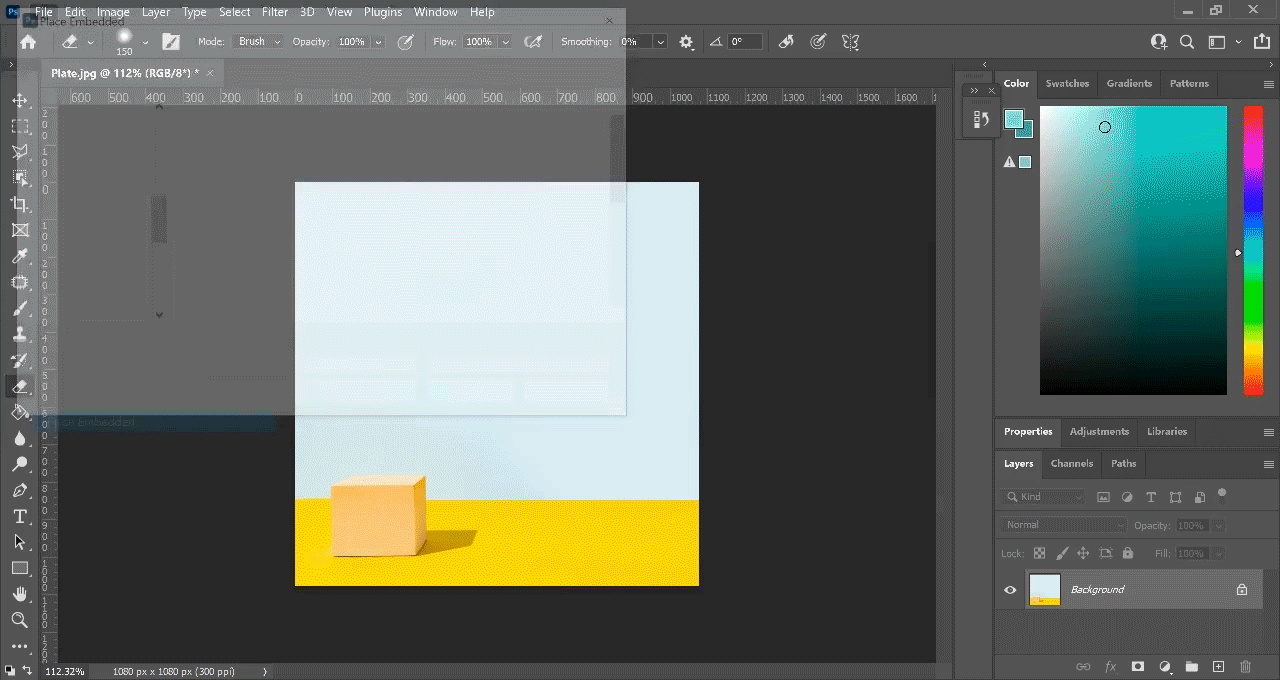Select the Hand tool

tap(20, 594)
